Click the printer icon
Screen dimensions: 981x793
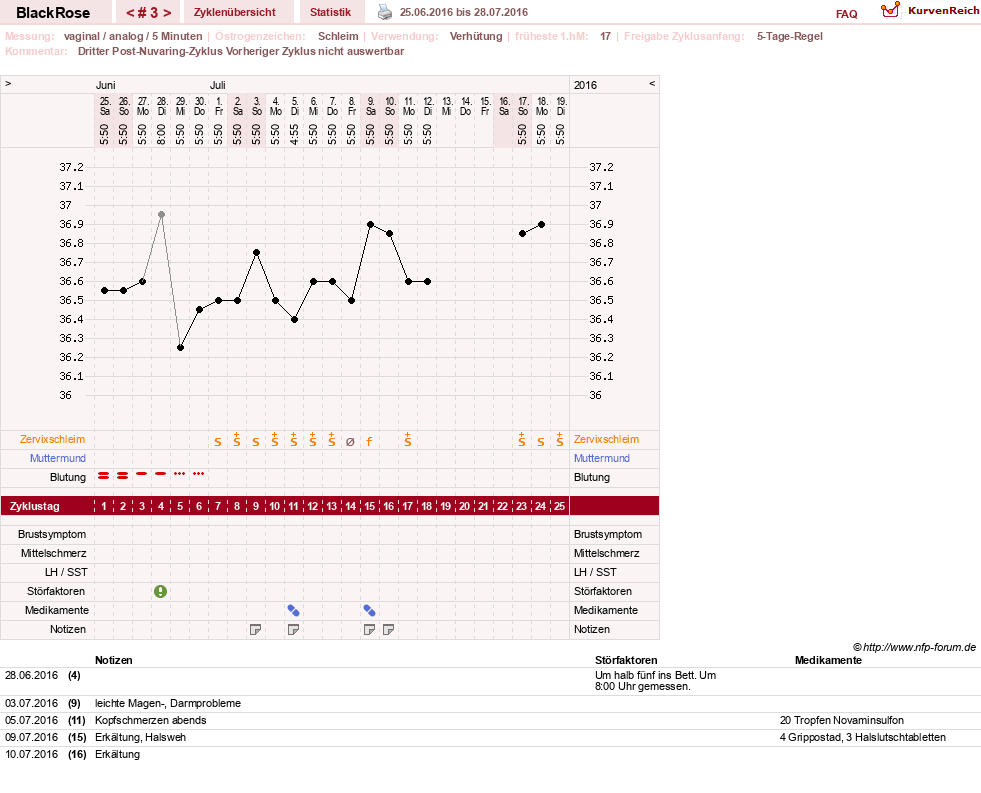(385, 12)
